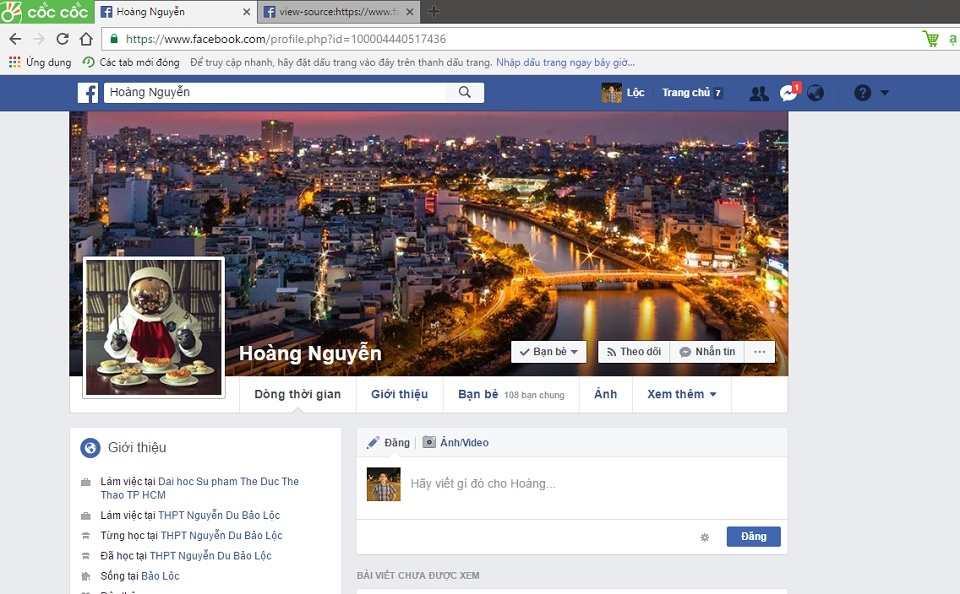Open THPT Nguyễn Du Bảo Lộc in Đã học tại row

211,556
